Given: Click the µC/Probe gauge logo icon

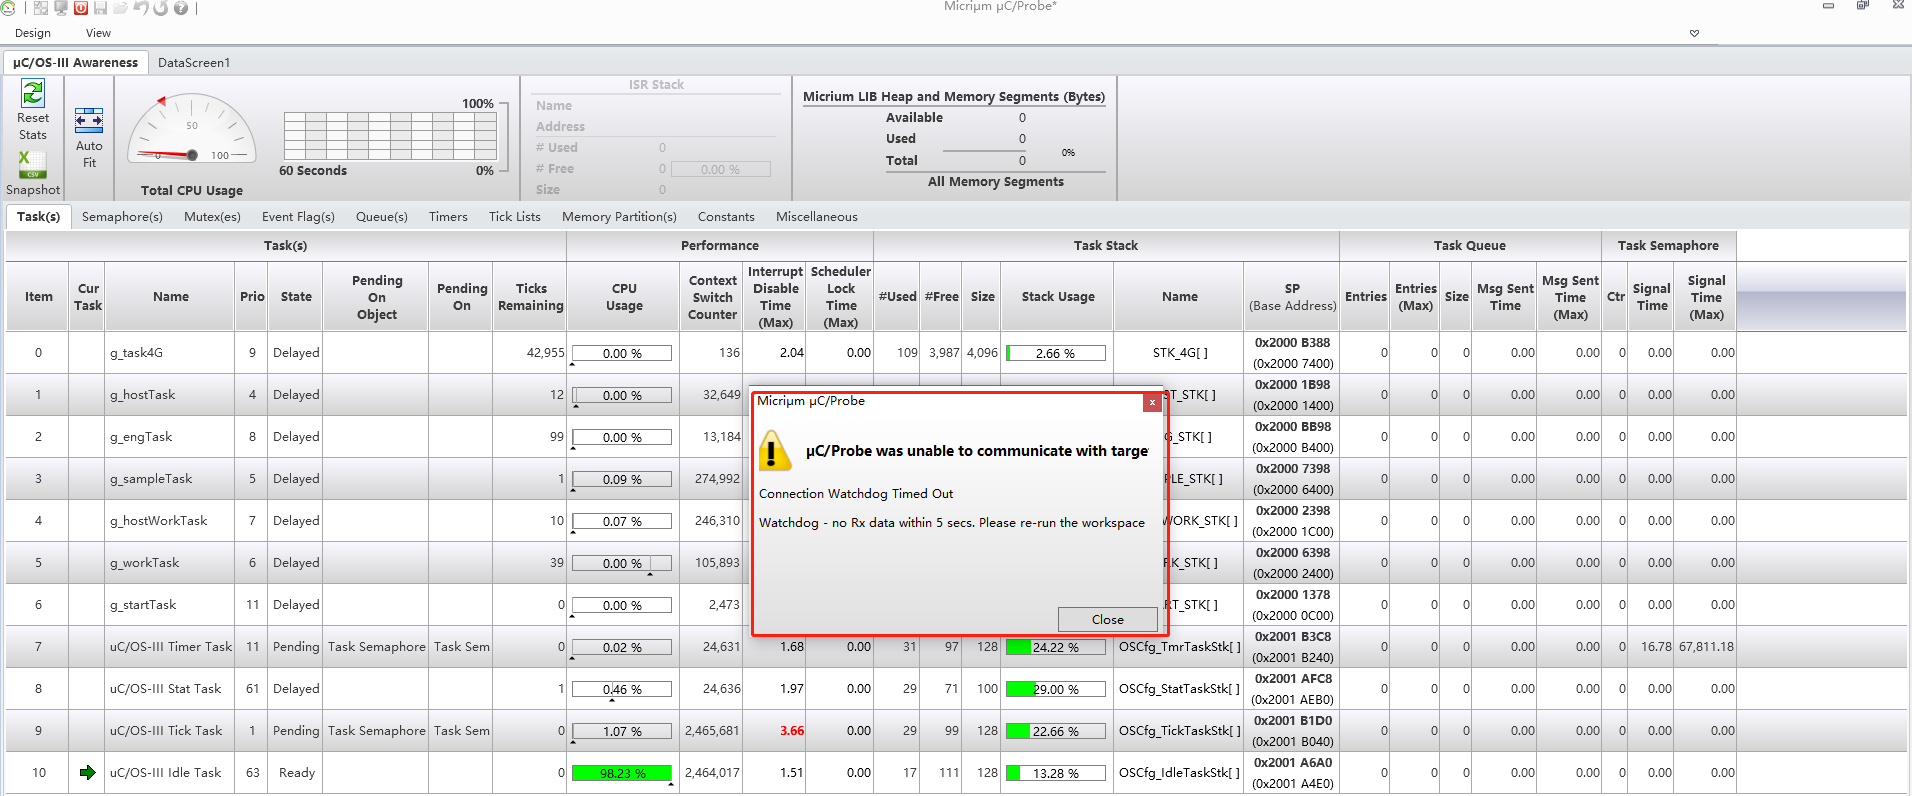Looking at the screenshot, I should (9, 8).
